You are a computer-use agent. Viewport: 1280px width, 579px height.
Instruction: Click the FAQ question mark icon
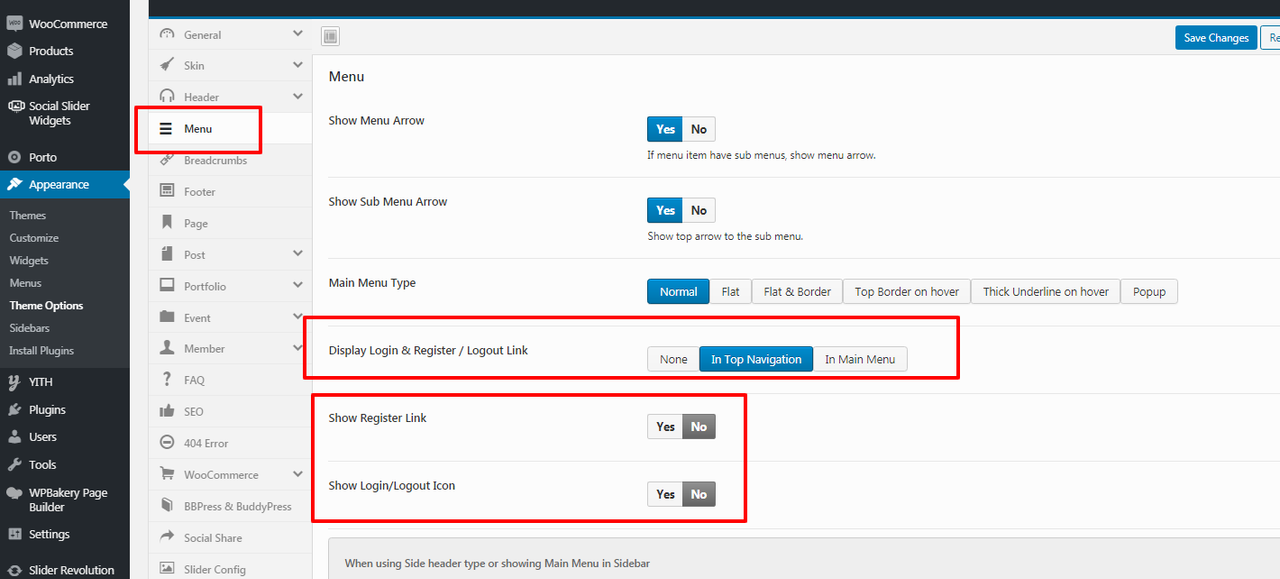pos(167,380)
